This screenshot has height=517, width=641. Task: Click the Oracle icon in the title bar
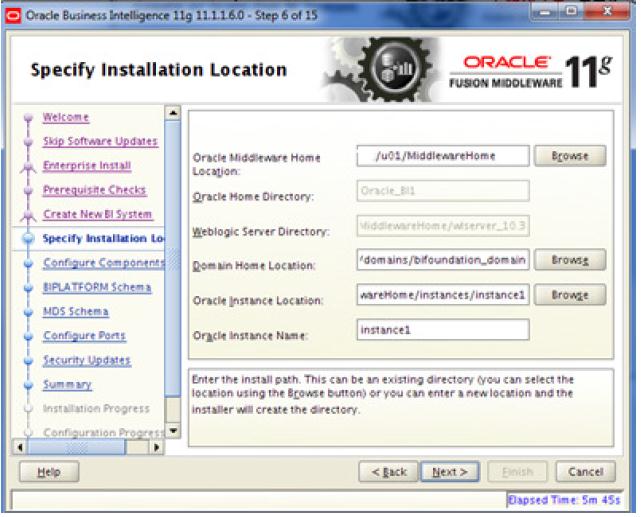[13, 16]
